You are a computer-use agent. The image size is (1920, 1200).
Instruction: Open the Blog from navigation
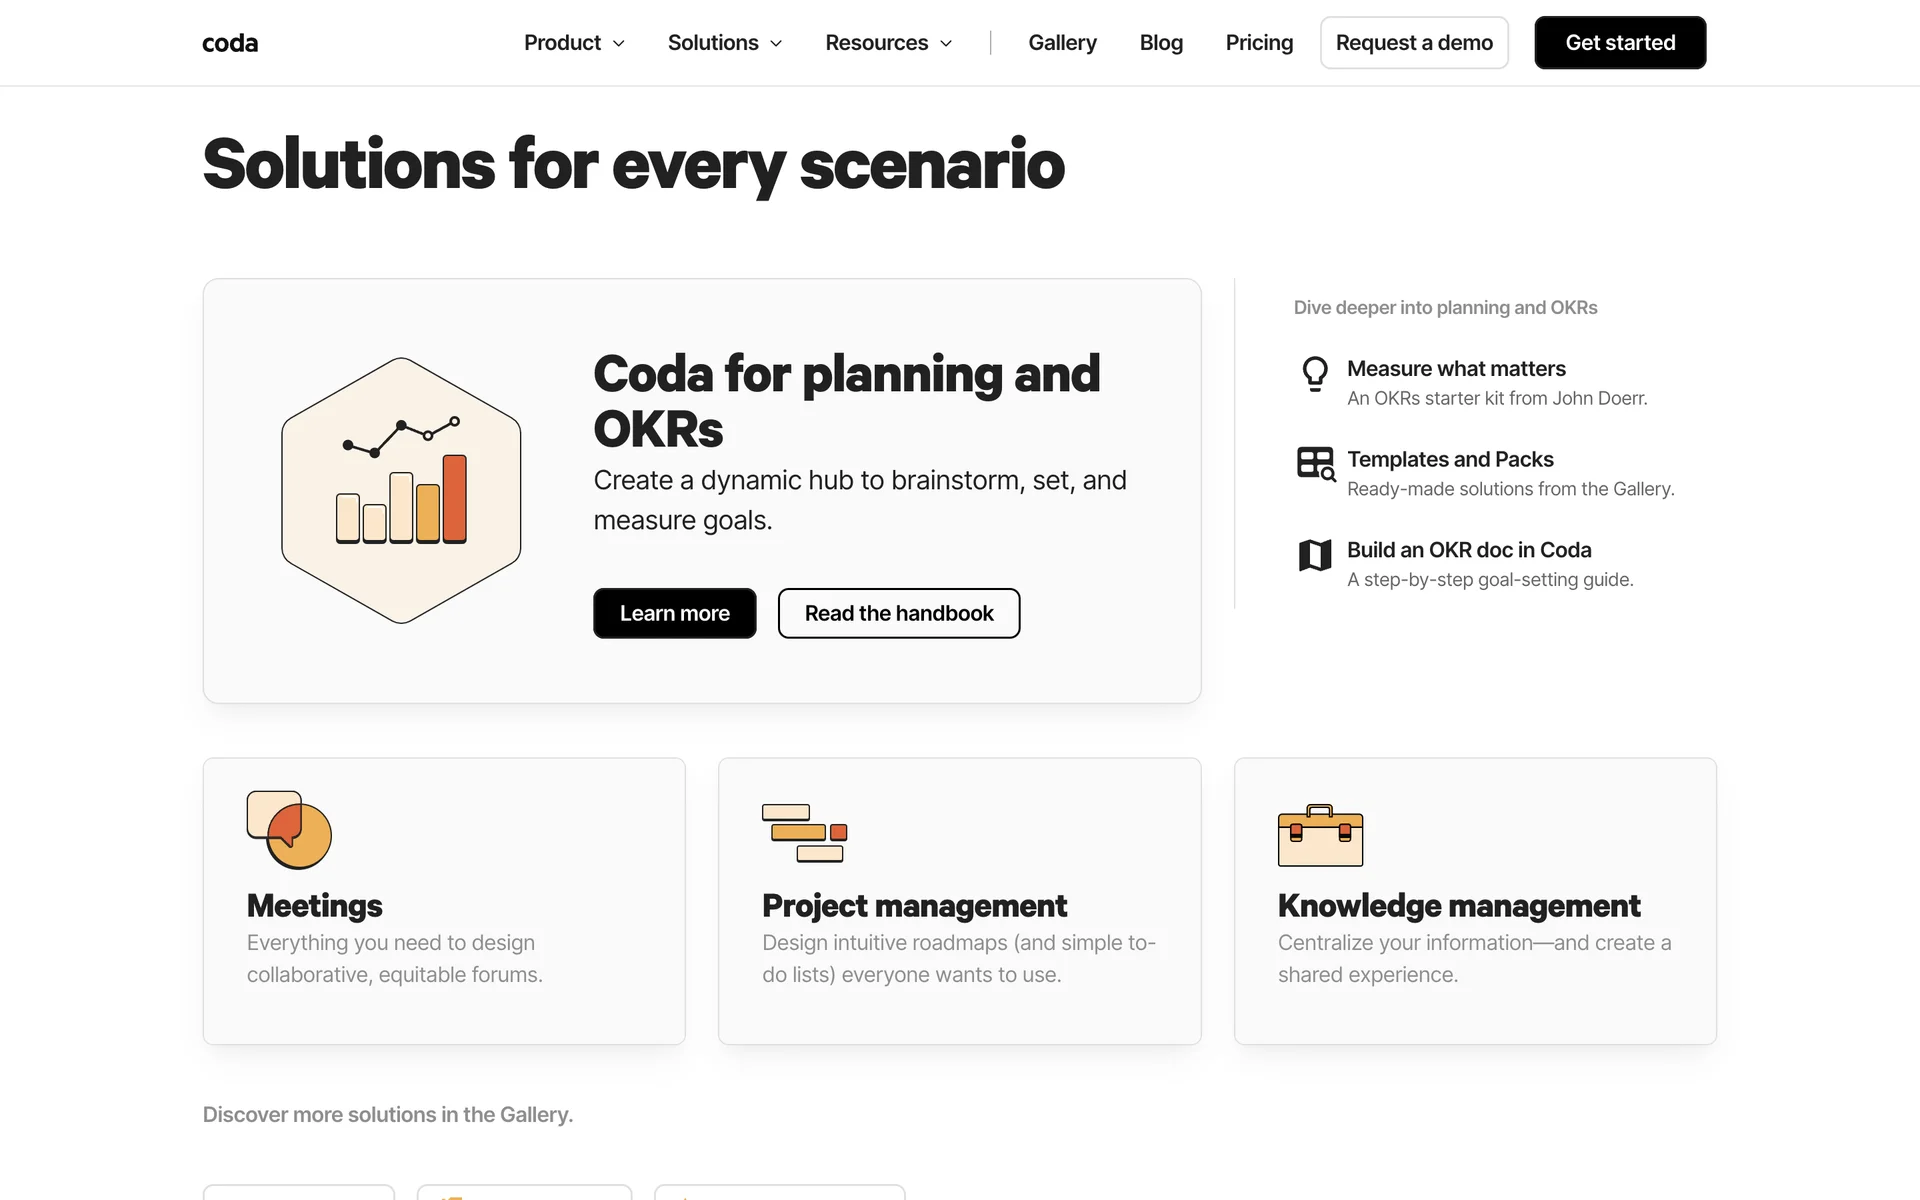click(x=1161, y=43)
